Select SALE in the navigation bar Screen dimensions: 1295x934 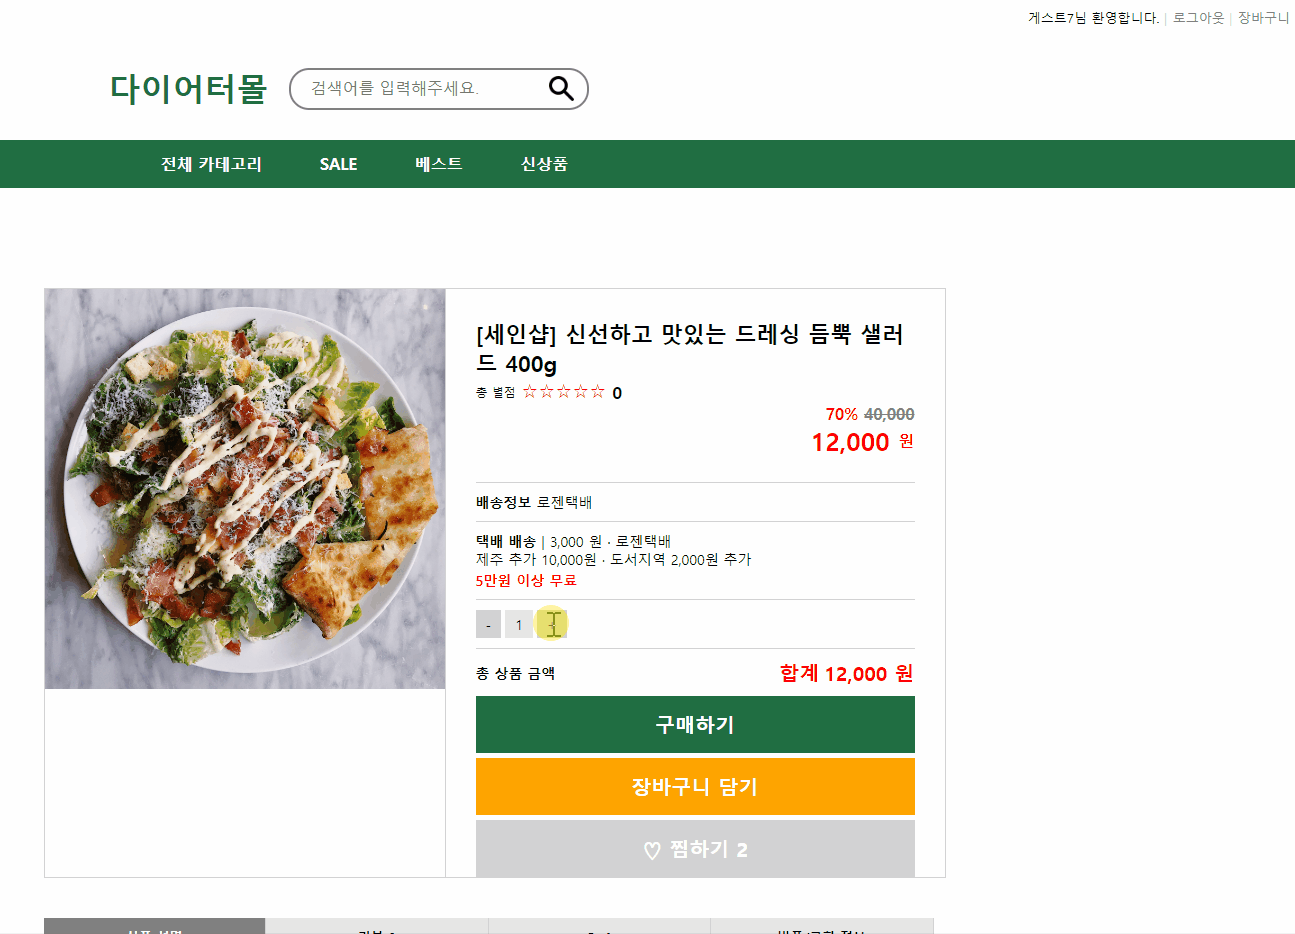pos(338,164)
